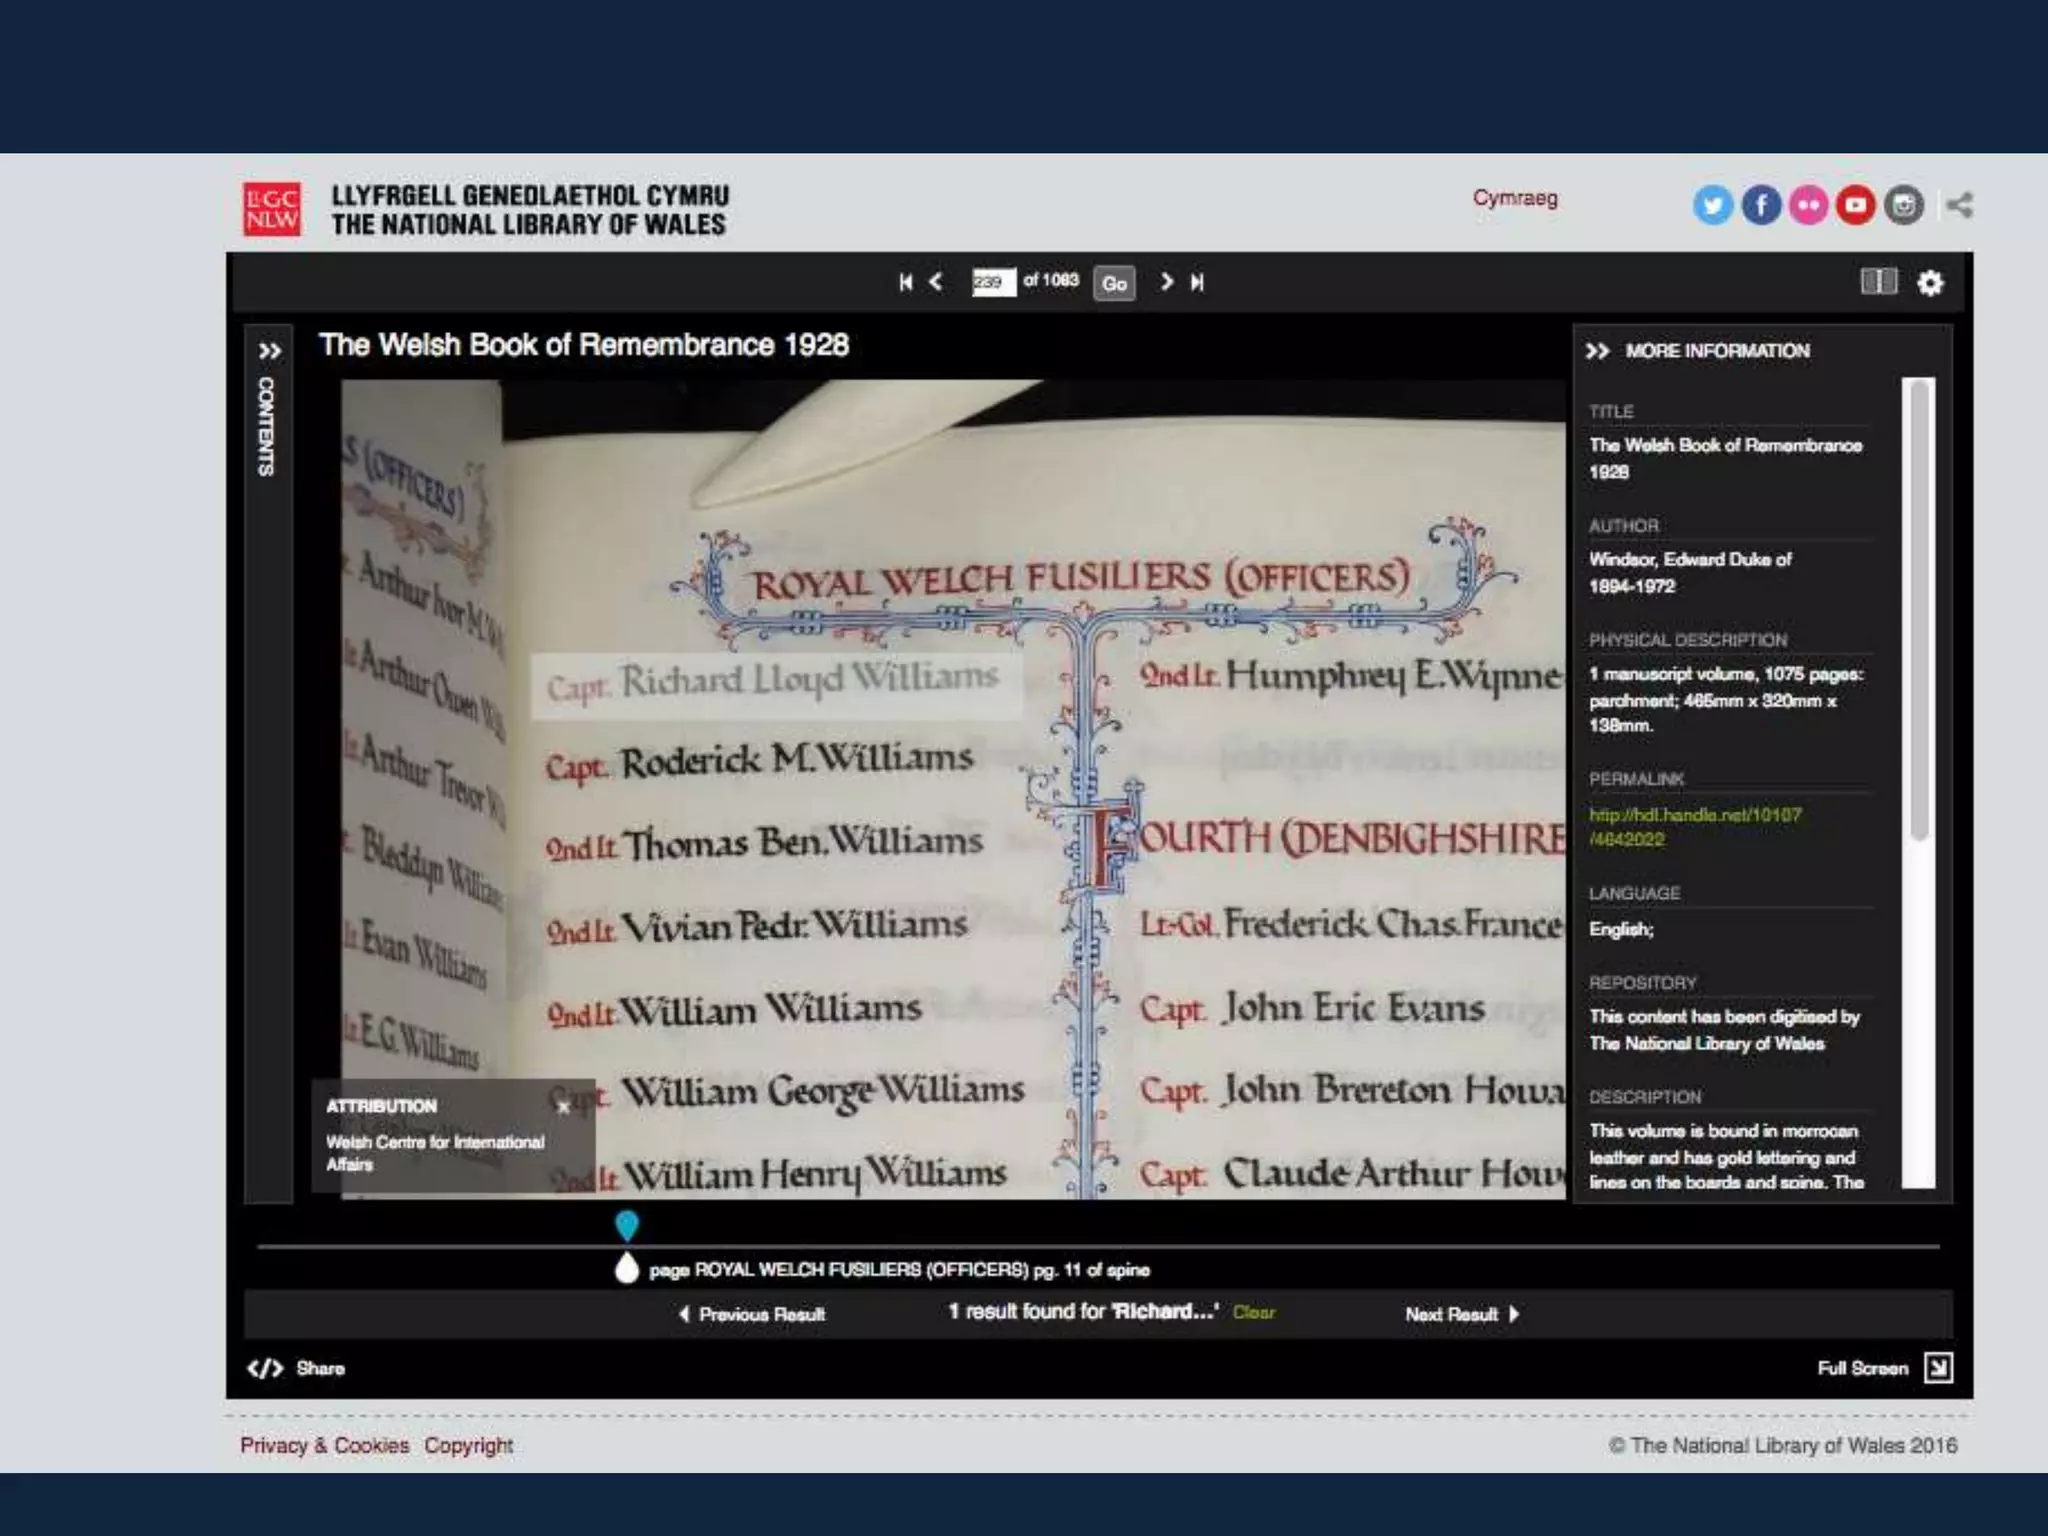Jump to first page arrow
The width and height of the screenshot is (2048, 1536).
tap(905, 282)
